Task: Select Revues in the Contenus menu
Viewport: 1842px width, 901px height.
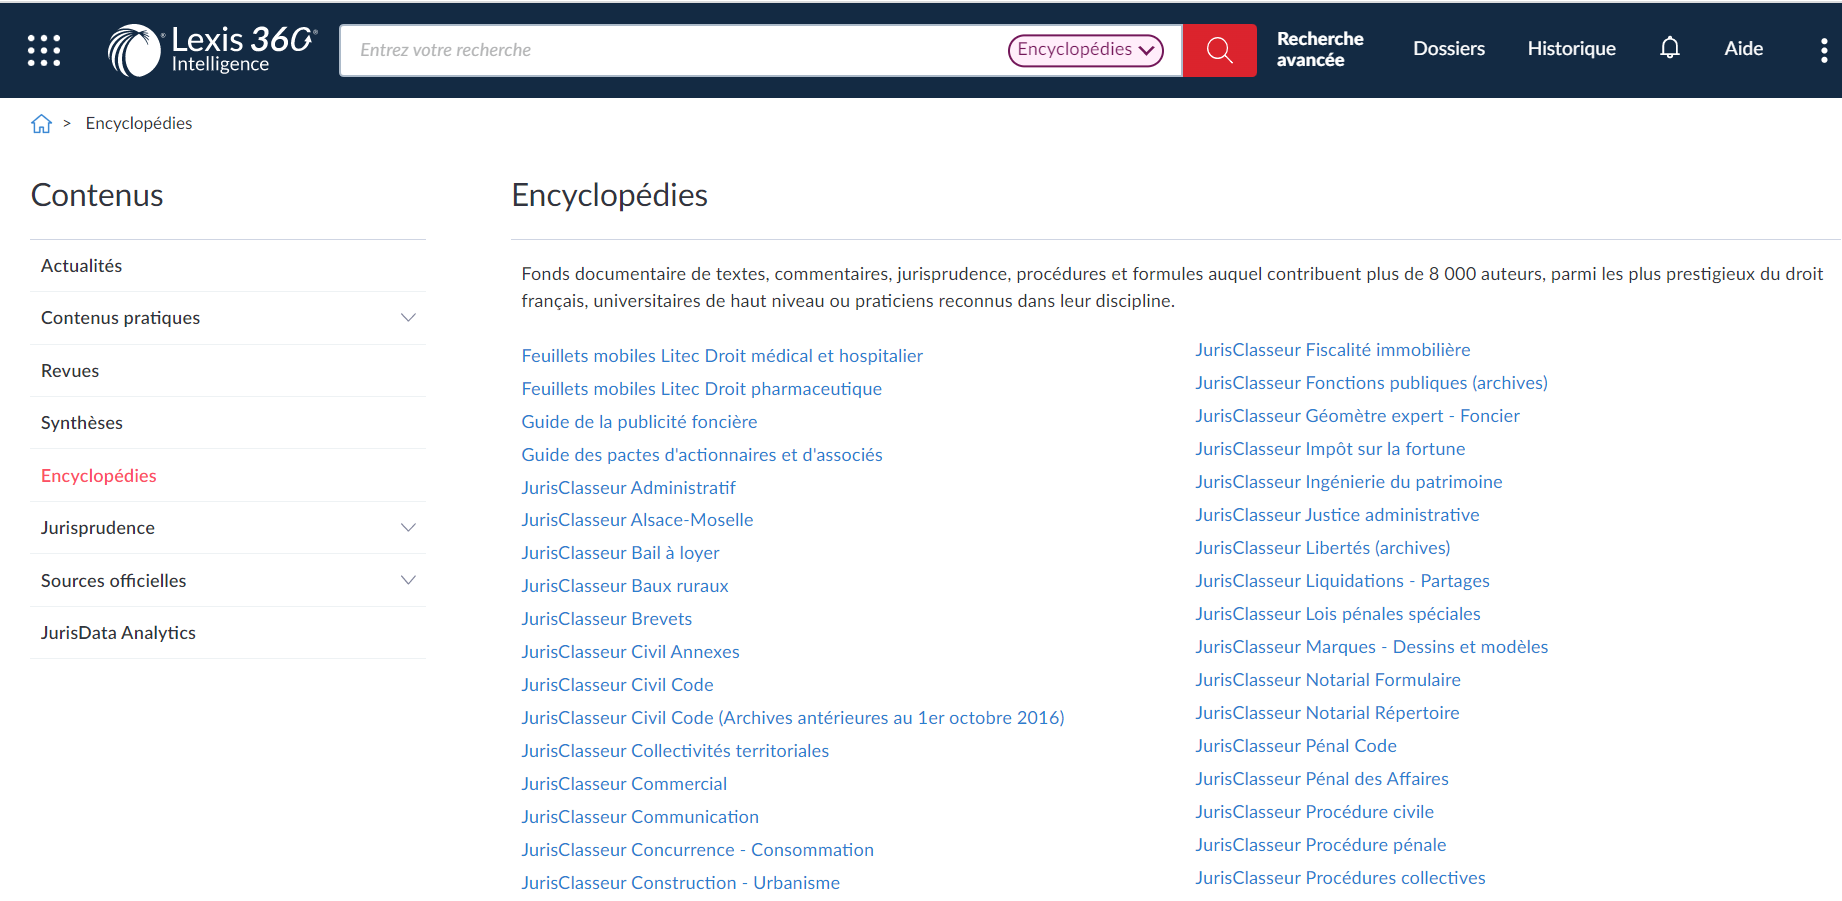Action: click(69, 370)
